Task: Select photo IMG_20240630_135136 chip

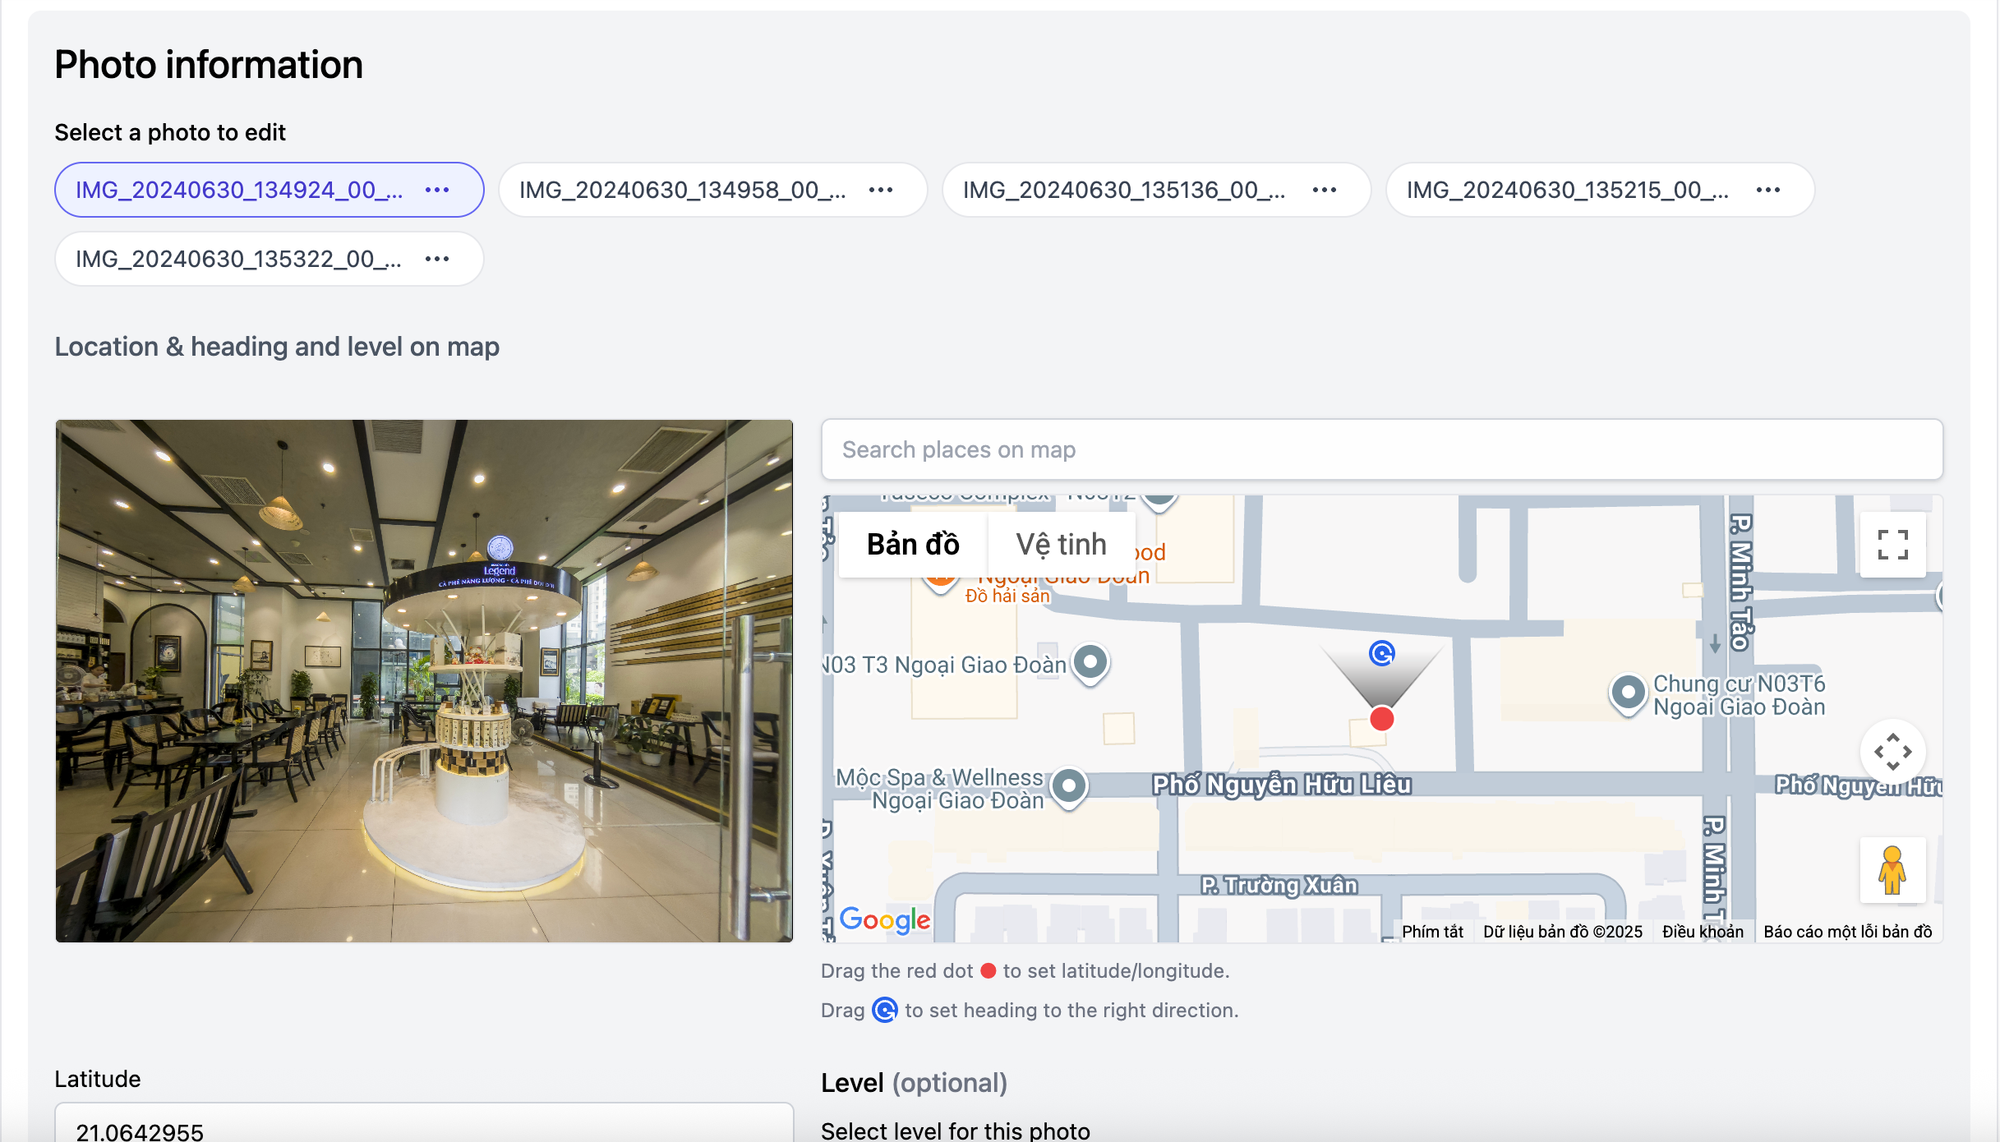Action: [1124, 190]
